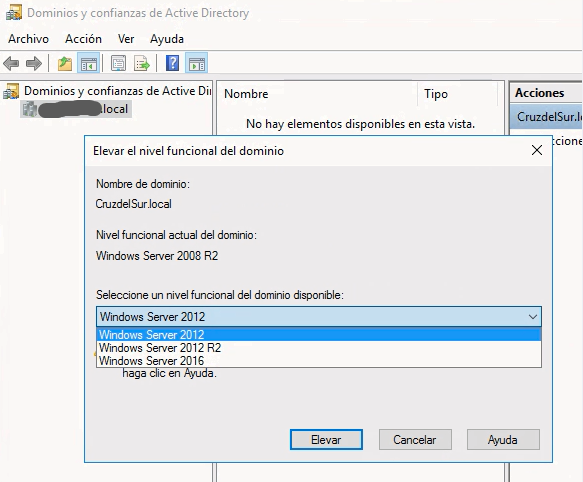
Task: Sort by the Tipo column header
Action: tap(458, 94)
